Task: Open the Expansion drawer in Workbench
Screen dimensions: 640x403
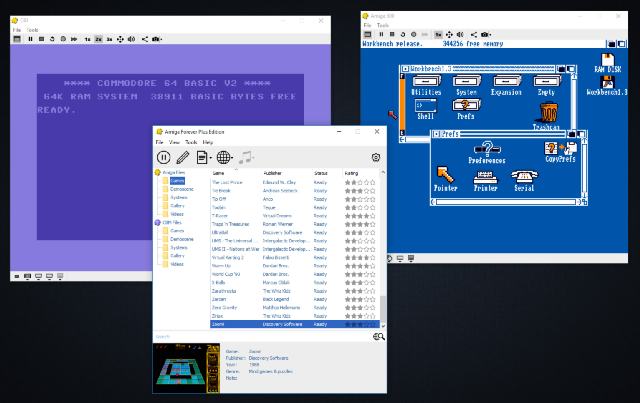Action: tap(506, 85)
